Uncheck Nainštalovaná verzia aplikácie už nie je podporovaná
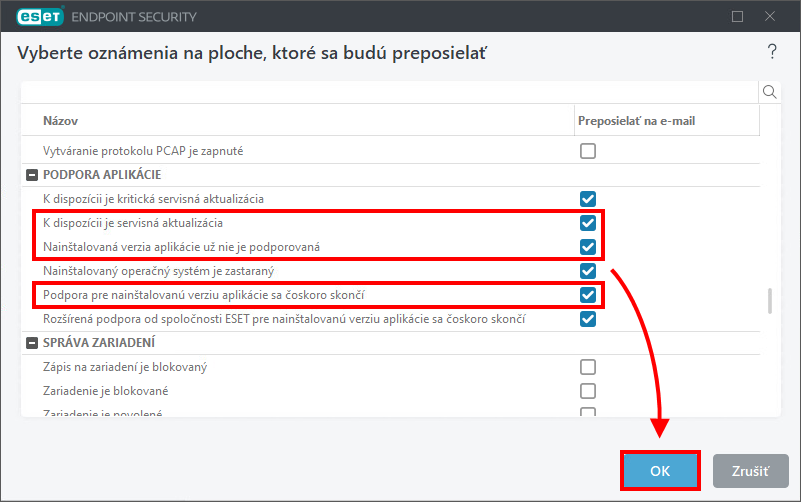The image size is (801, 502). click(588, 247)
